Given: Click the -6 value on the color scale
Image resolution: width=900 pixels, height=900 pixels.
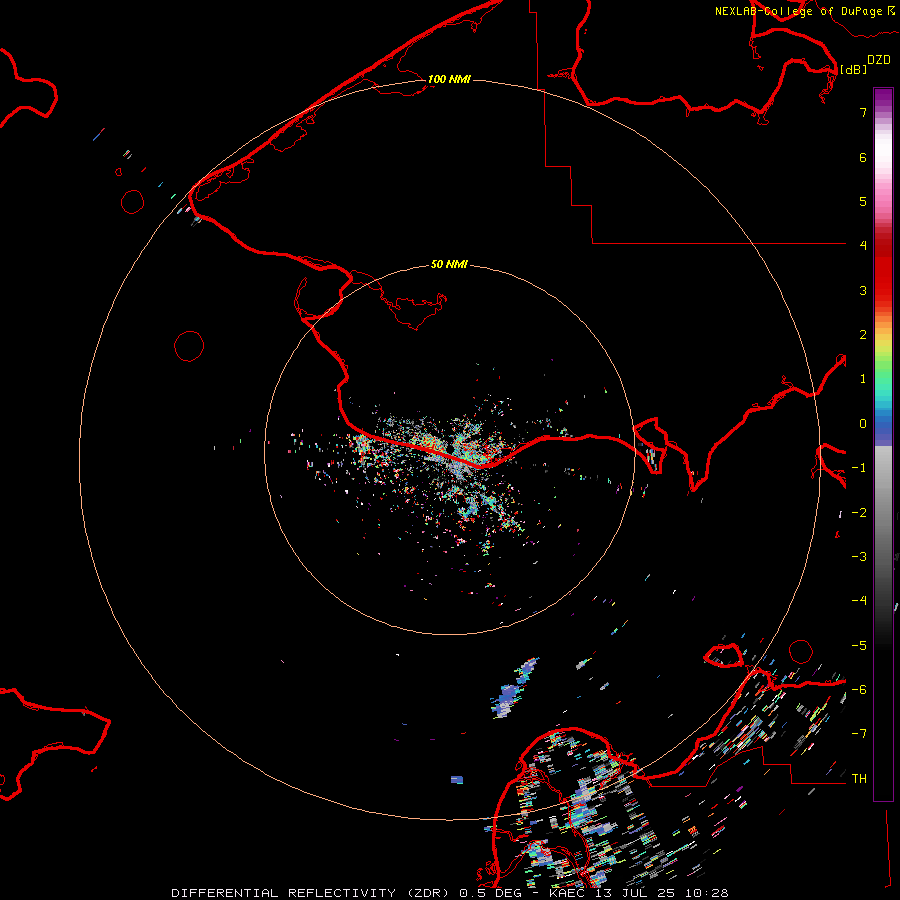Looking at the screenshot, I should click(x=859, y=690).
